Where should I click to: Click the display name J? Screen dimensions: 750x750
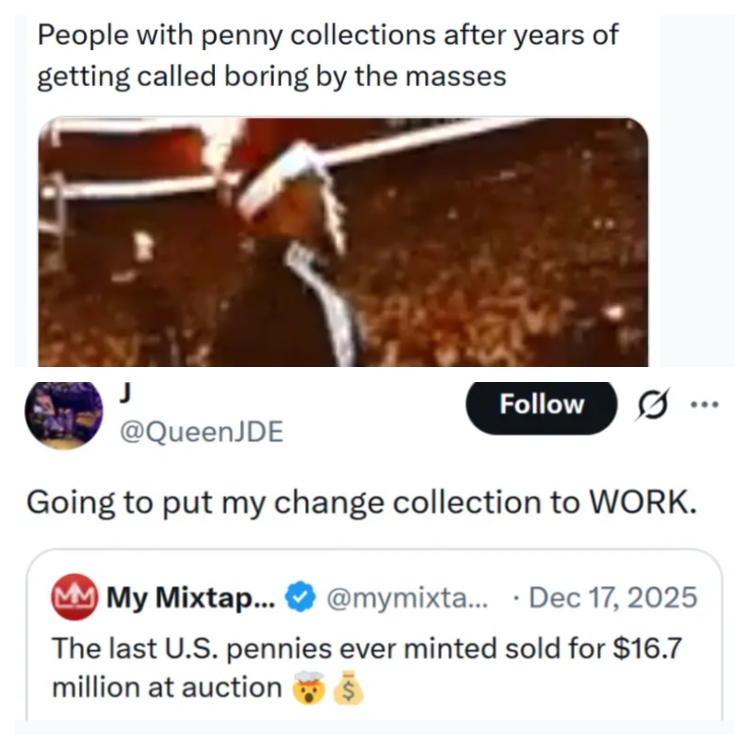pyautogui.click(x=125, y=394)
